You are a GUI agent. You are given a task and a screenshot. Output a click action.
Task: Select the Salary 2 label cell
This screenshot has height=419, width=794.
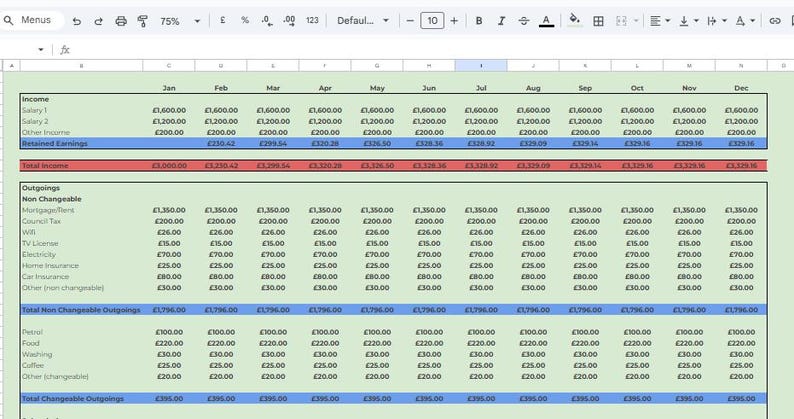coord(82,121)
